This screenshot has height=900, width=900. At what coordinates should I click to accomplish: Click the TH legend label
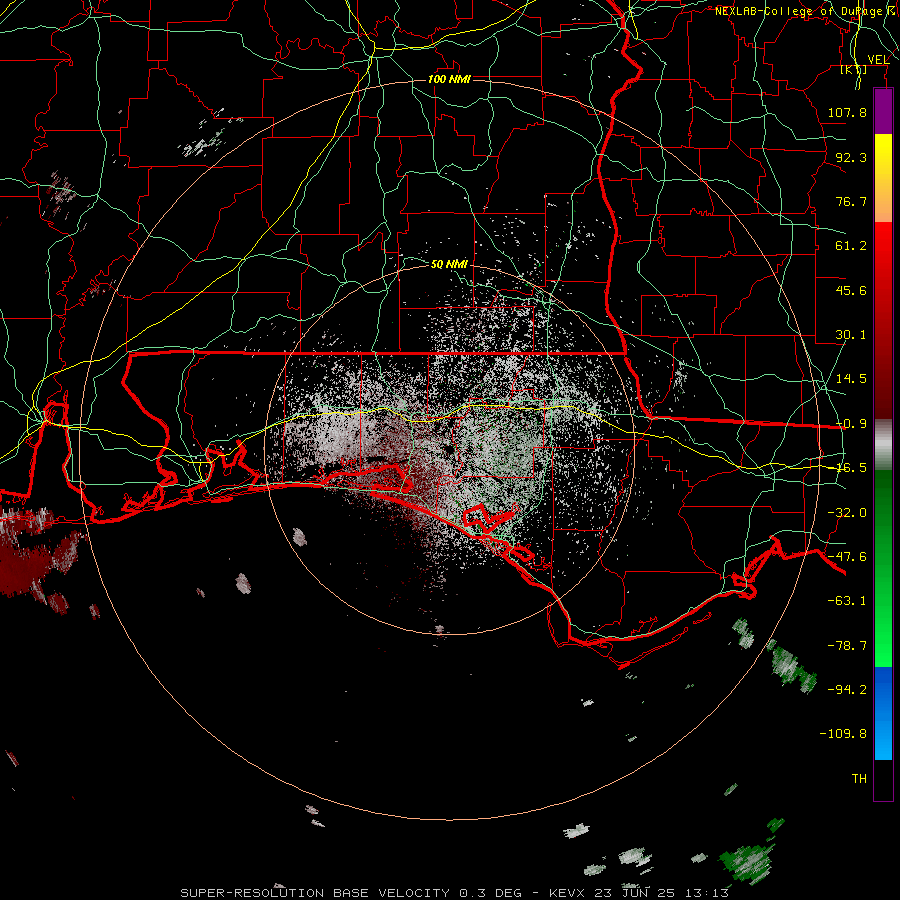[859, 779]
